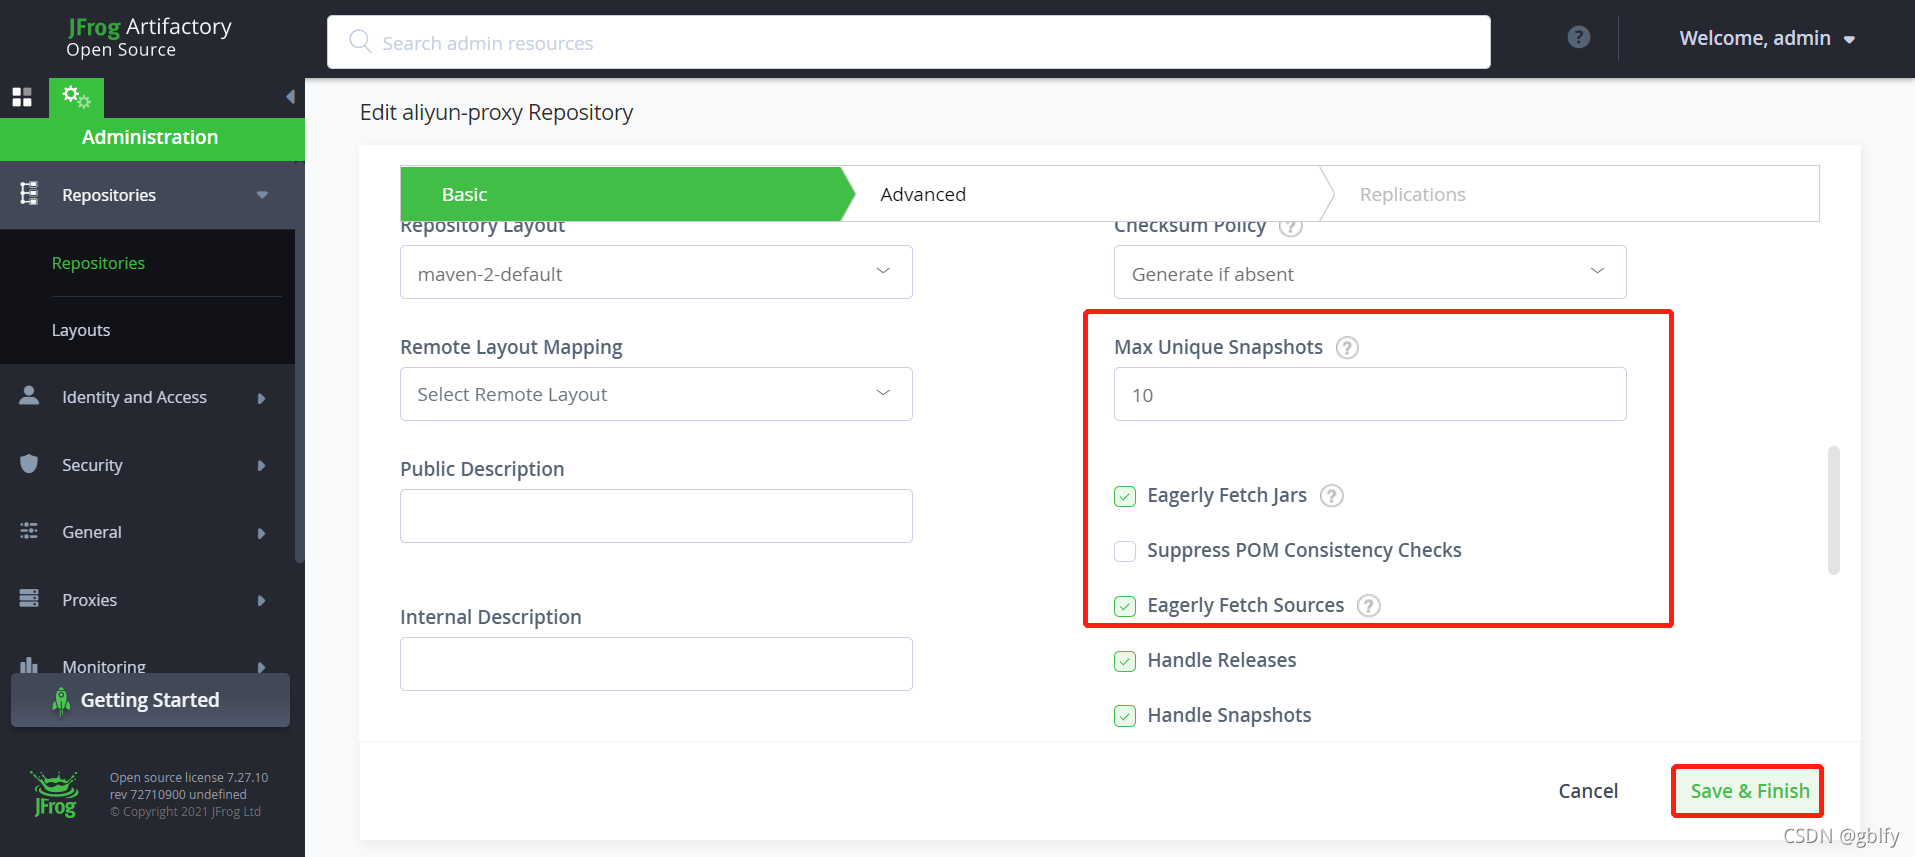This screenshot has width=1915, height=857.
Task: Click the Getting Started rocket icon
Action: coord(61,701)
